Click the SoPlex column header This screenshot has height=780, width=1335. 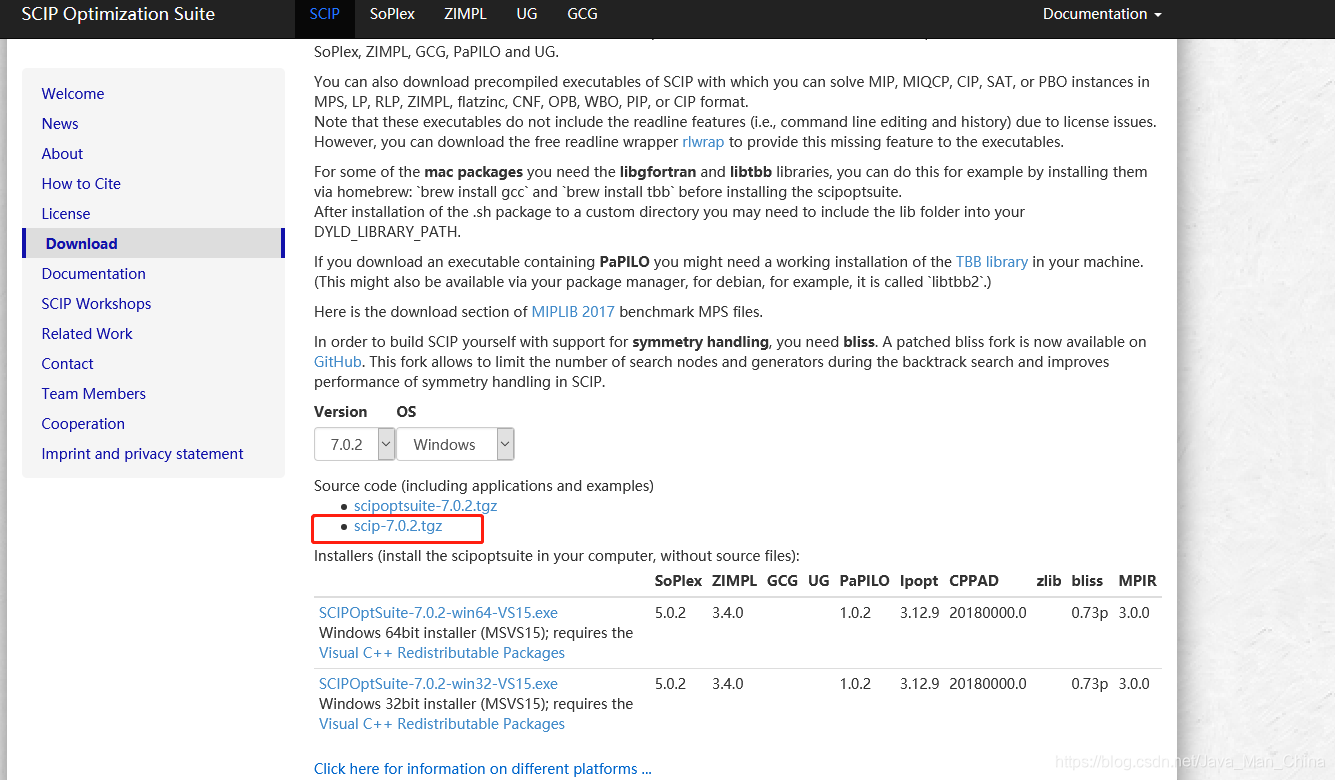[x=678, y=581]
